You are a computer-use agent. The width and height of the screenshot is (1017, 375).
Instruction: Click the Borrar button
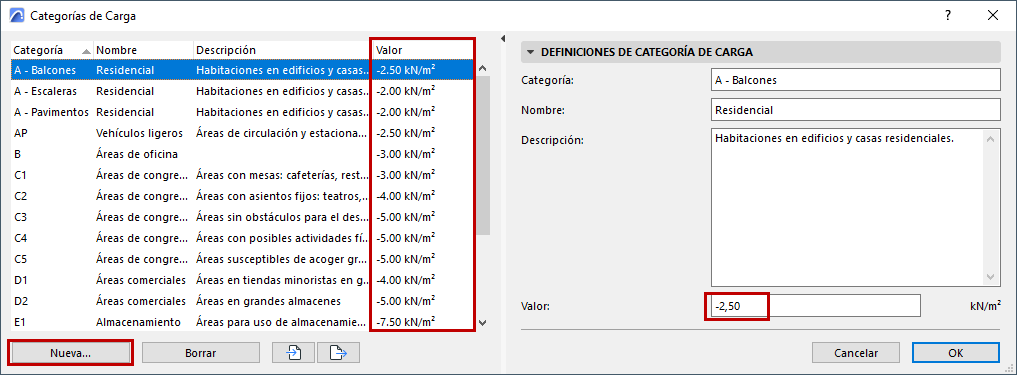tap(200, 353)
